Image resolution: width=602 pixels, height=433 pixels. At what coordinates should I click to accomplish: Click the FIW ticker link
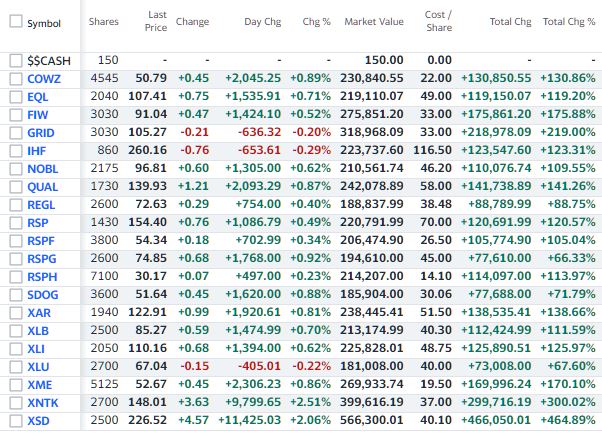[38, 114]
